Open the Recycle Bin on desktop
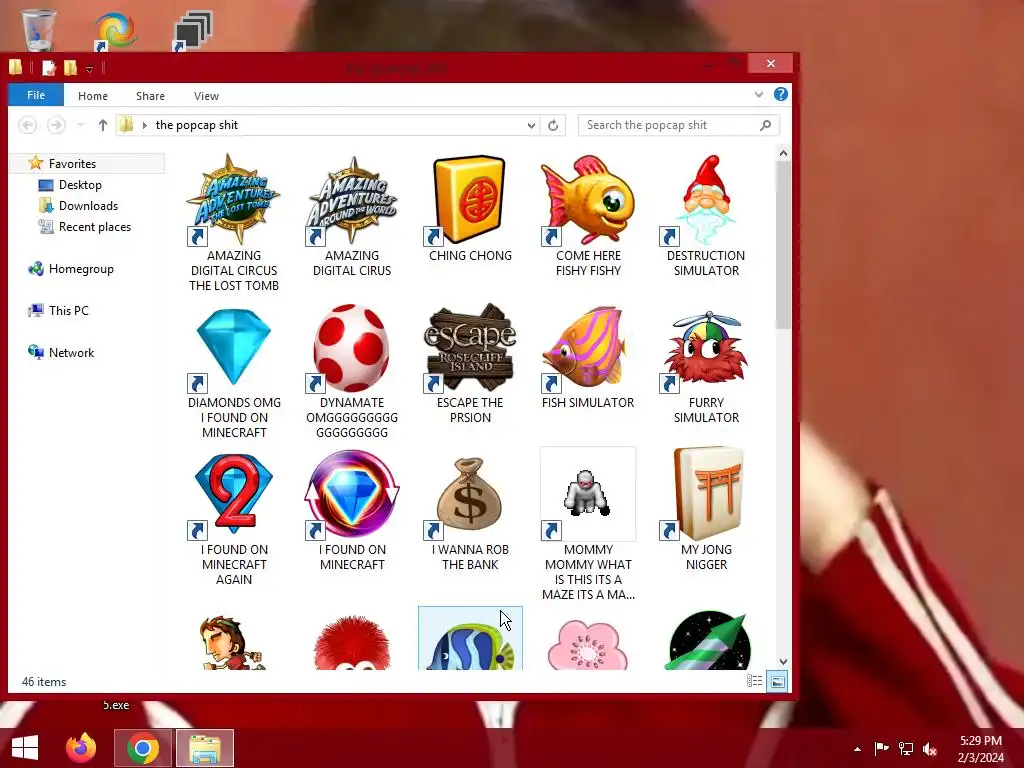Viewport: 1024px width, 768px height. tap(39, 29)
